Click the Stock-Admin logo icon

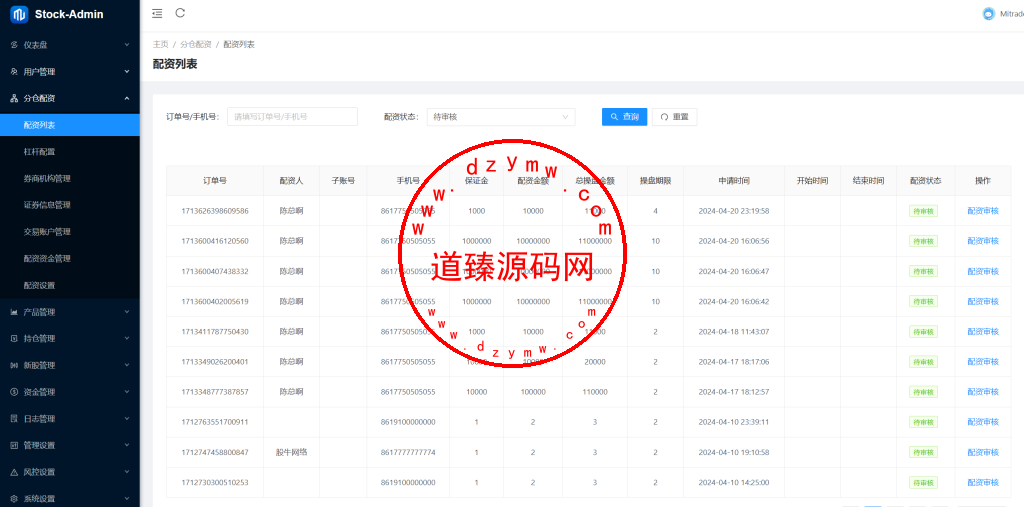[19, 14]
